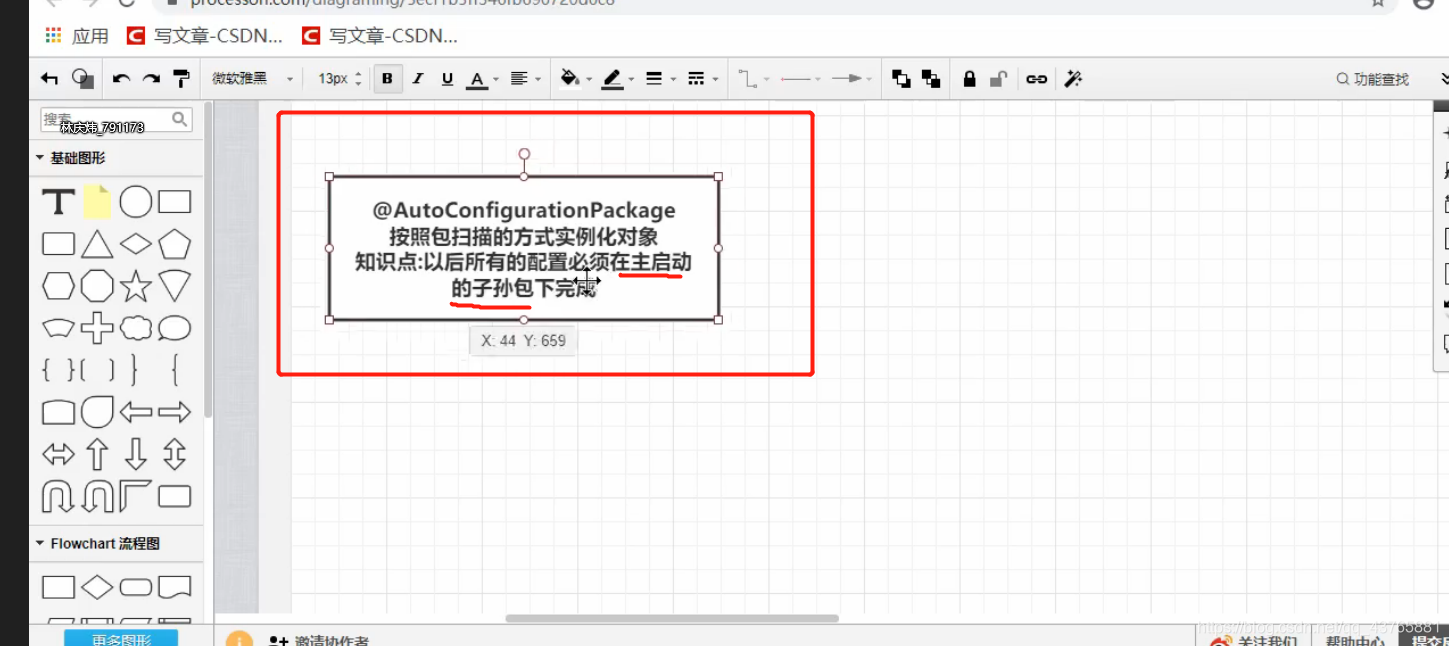
Task: Open 帮助中心 link
Action: coord(1355,640)
